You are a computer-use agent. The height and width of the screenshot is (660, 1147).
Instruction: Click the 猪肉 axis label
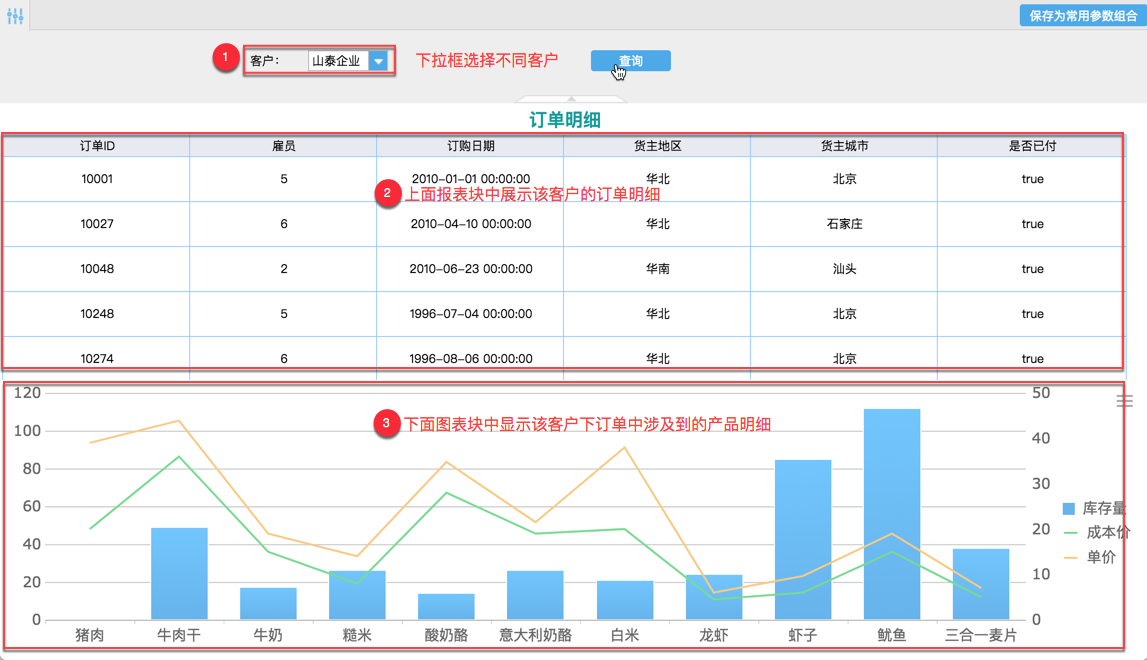tap(90, 635)
